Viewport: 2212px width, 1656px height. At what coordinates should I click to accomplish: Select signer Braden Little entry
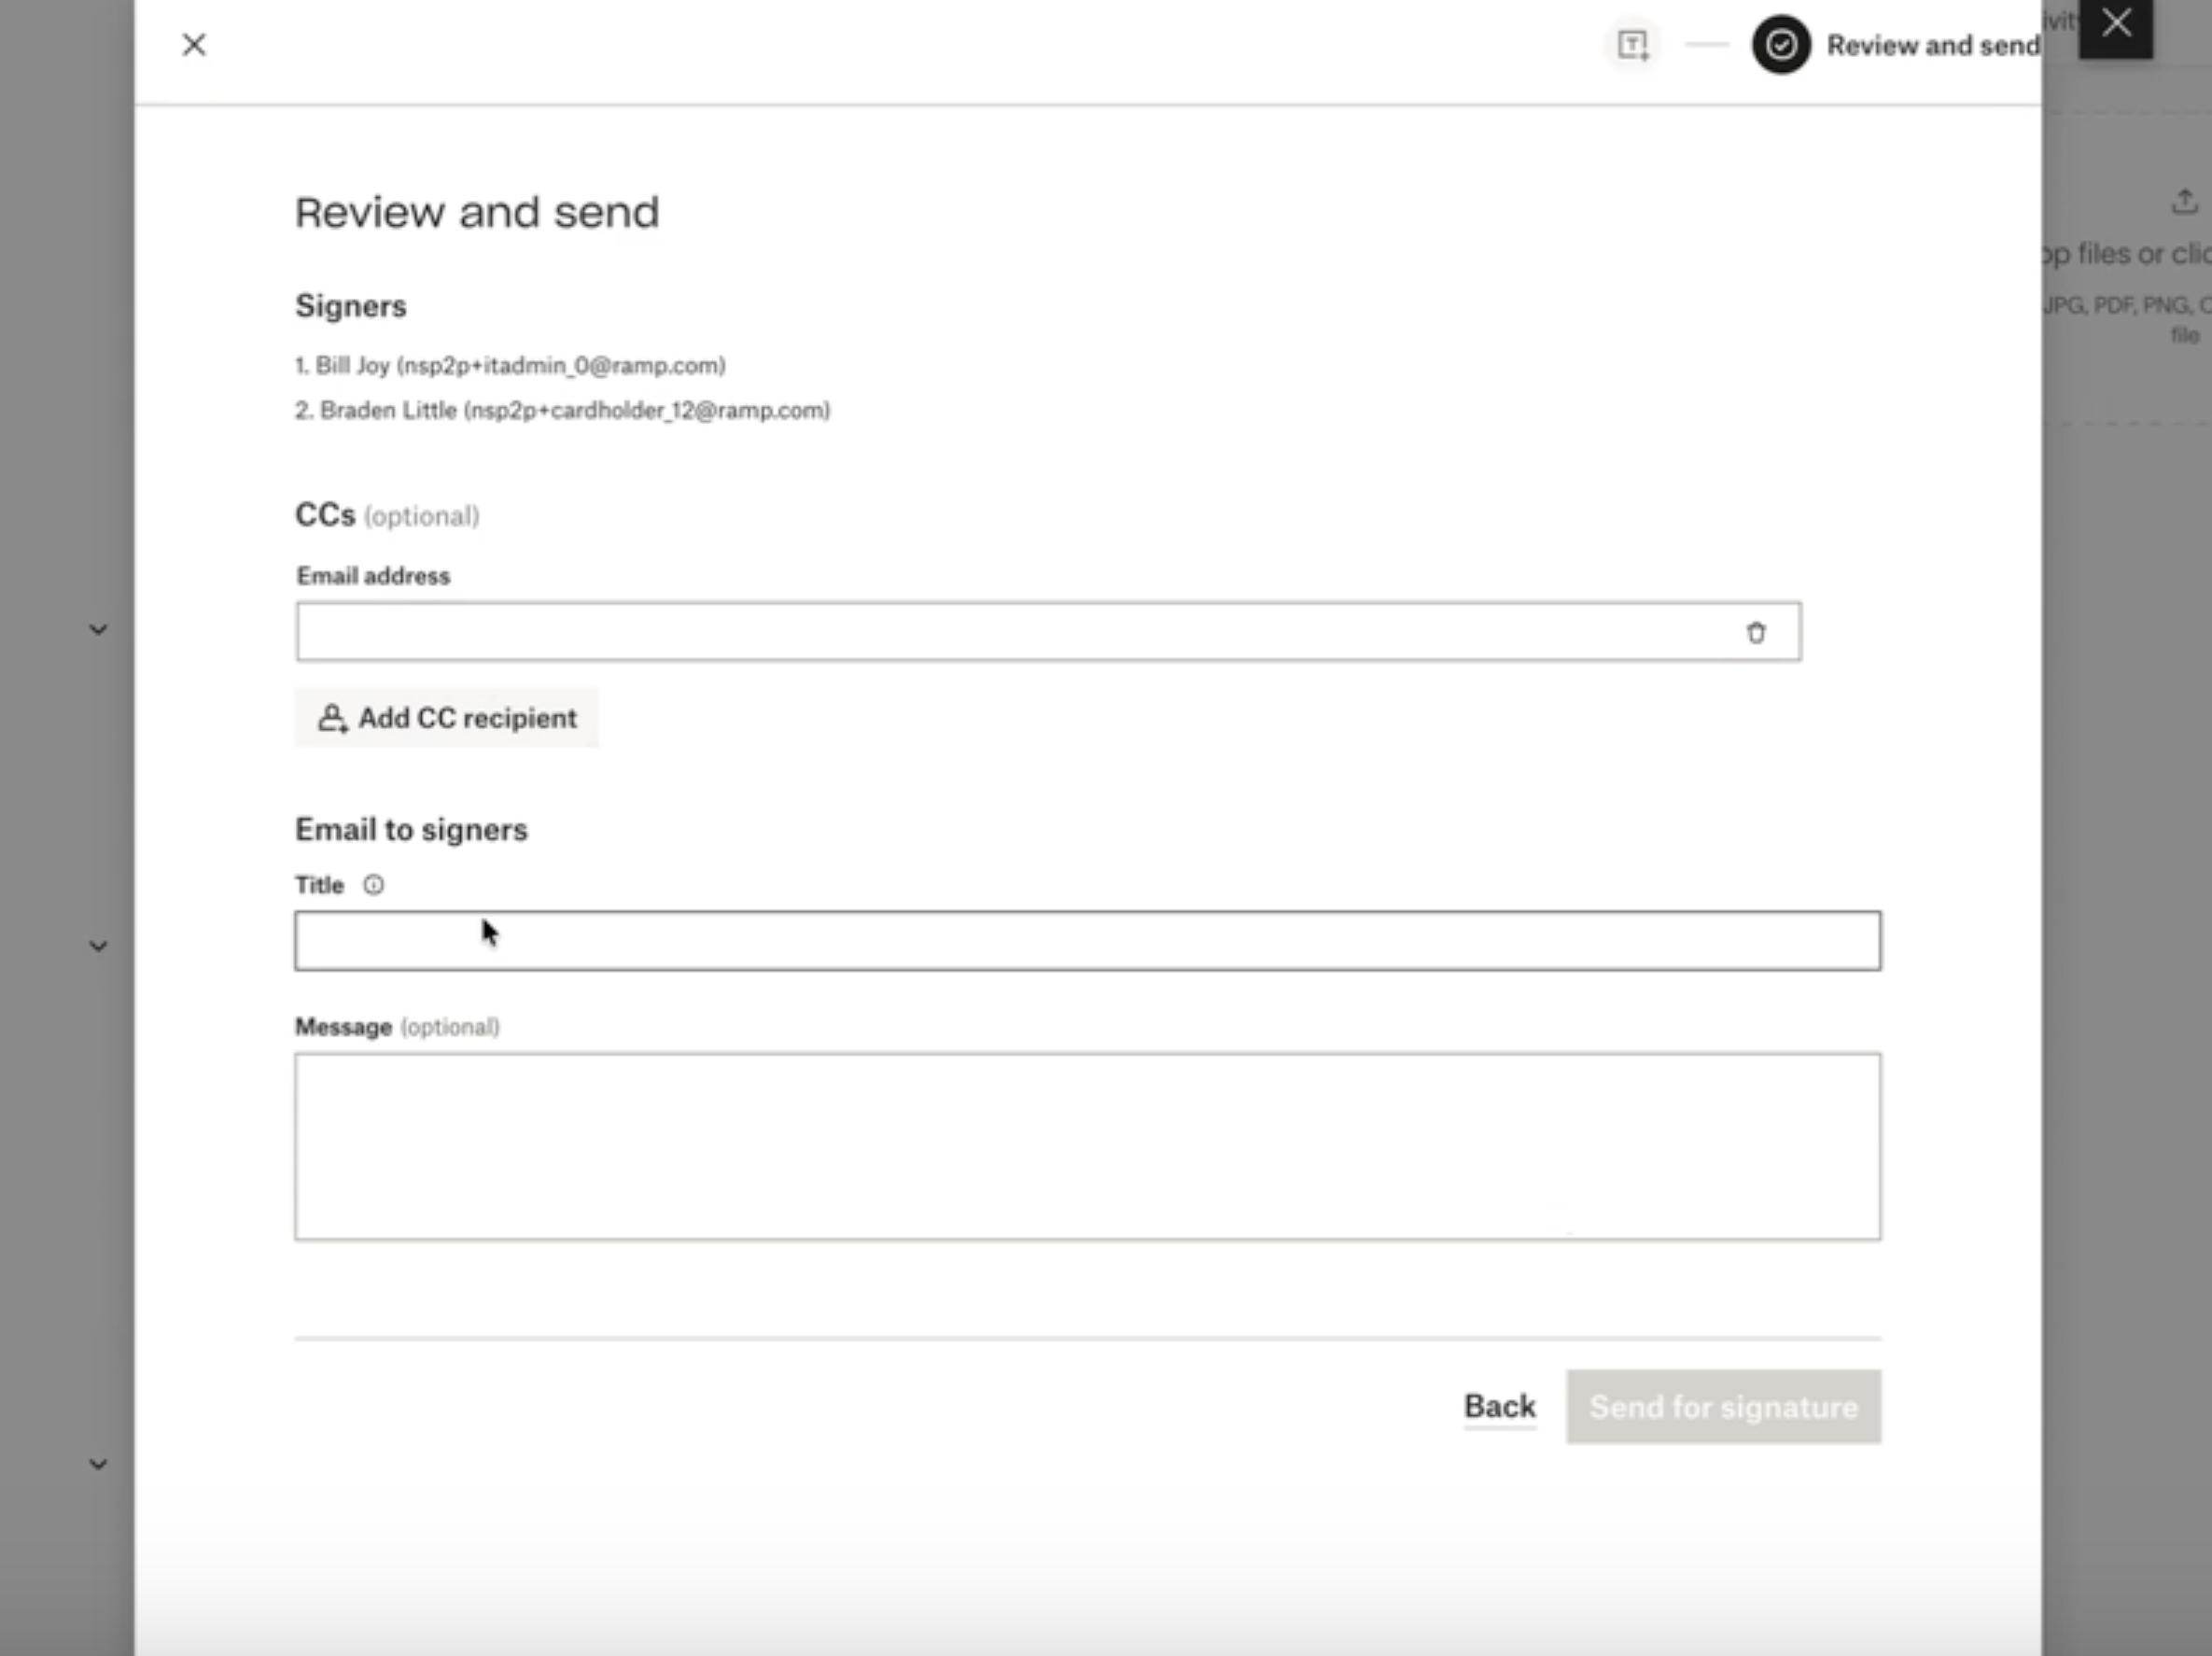(x=562, y=411)
